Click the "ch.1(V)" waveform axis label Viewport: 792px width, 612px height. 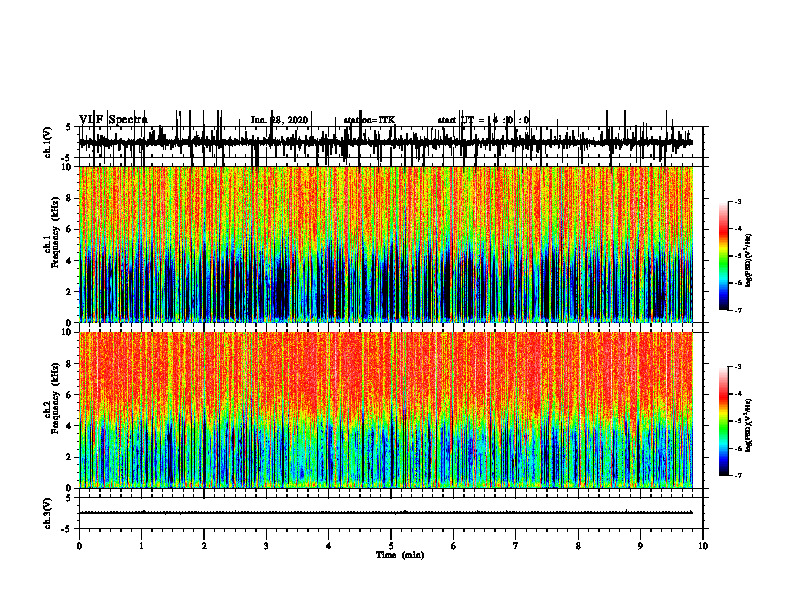click(x=47, y=142)
